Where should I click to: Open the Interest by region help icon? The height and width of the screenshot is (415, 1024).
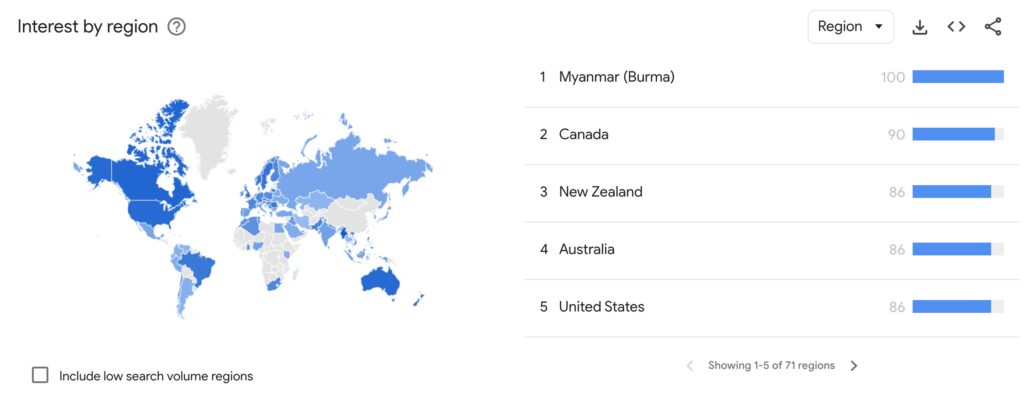[x=176, y=27]
